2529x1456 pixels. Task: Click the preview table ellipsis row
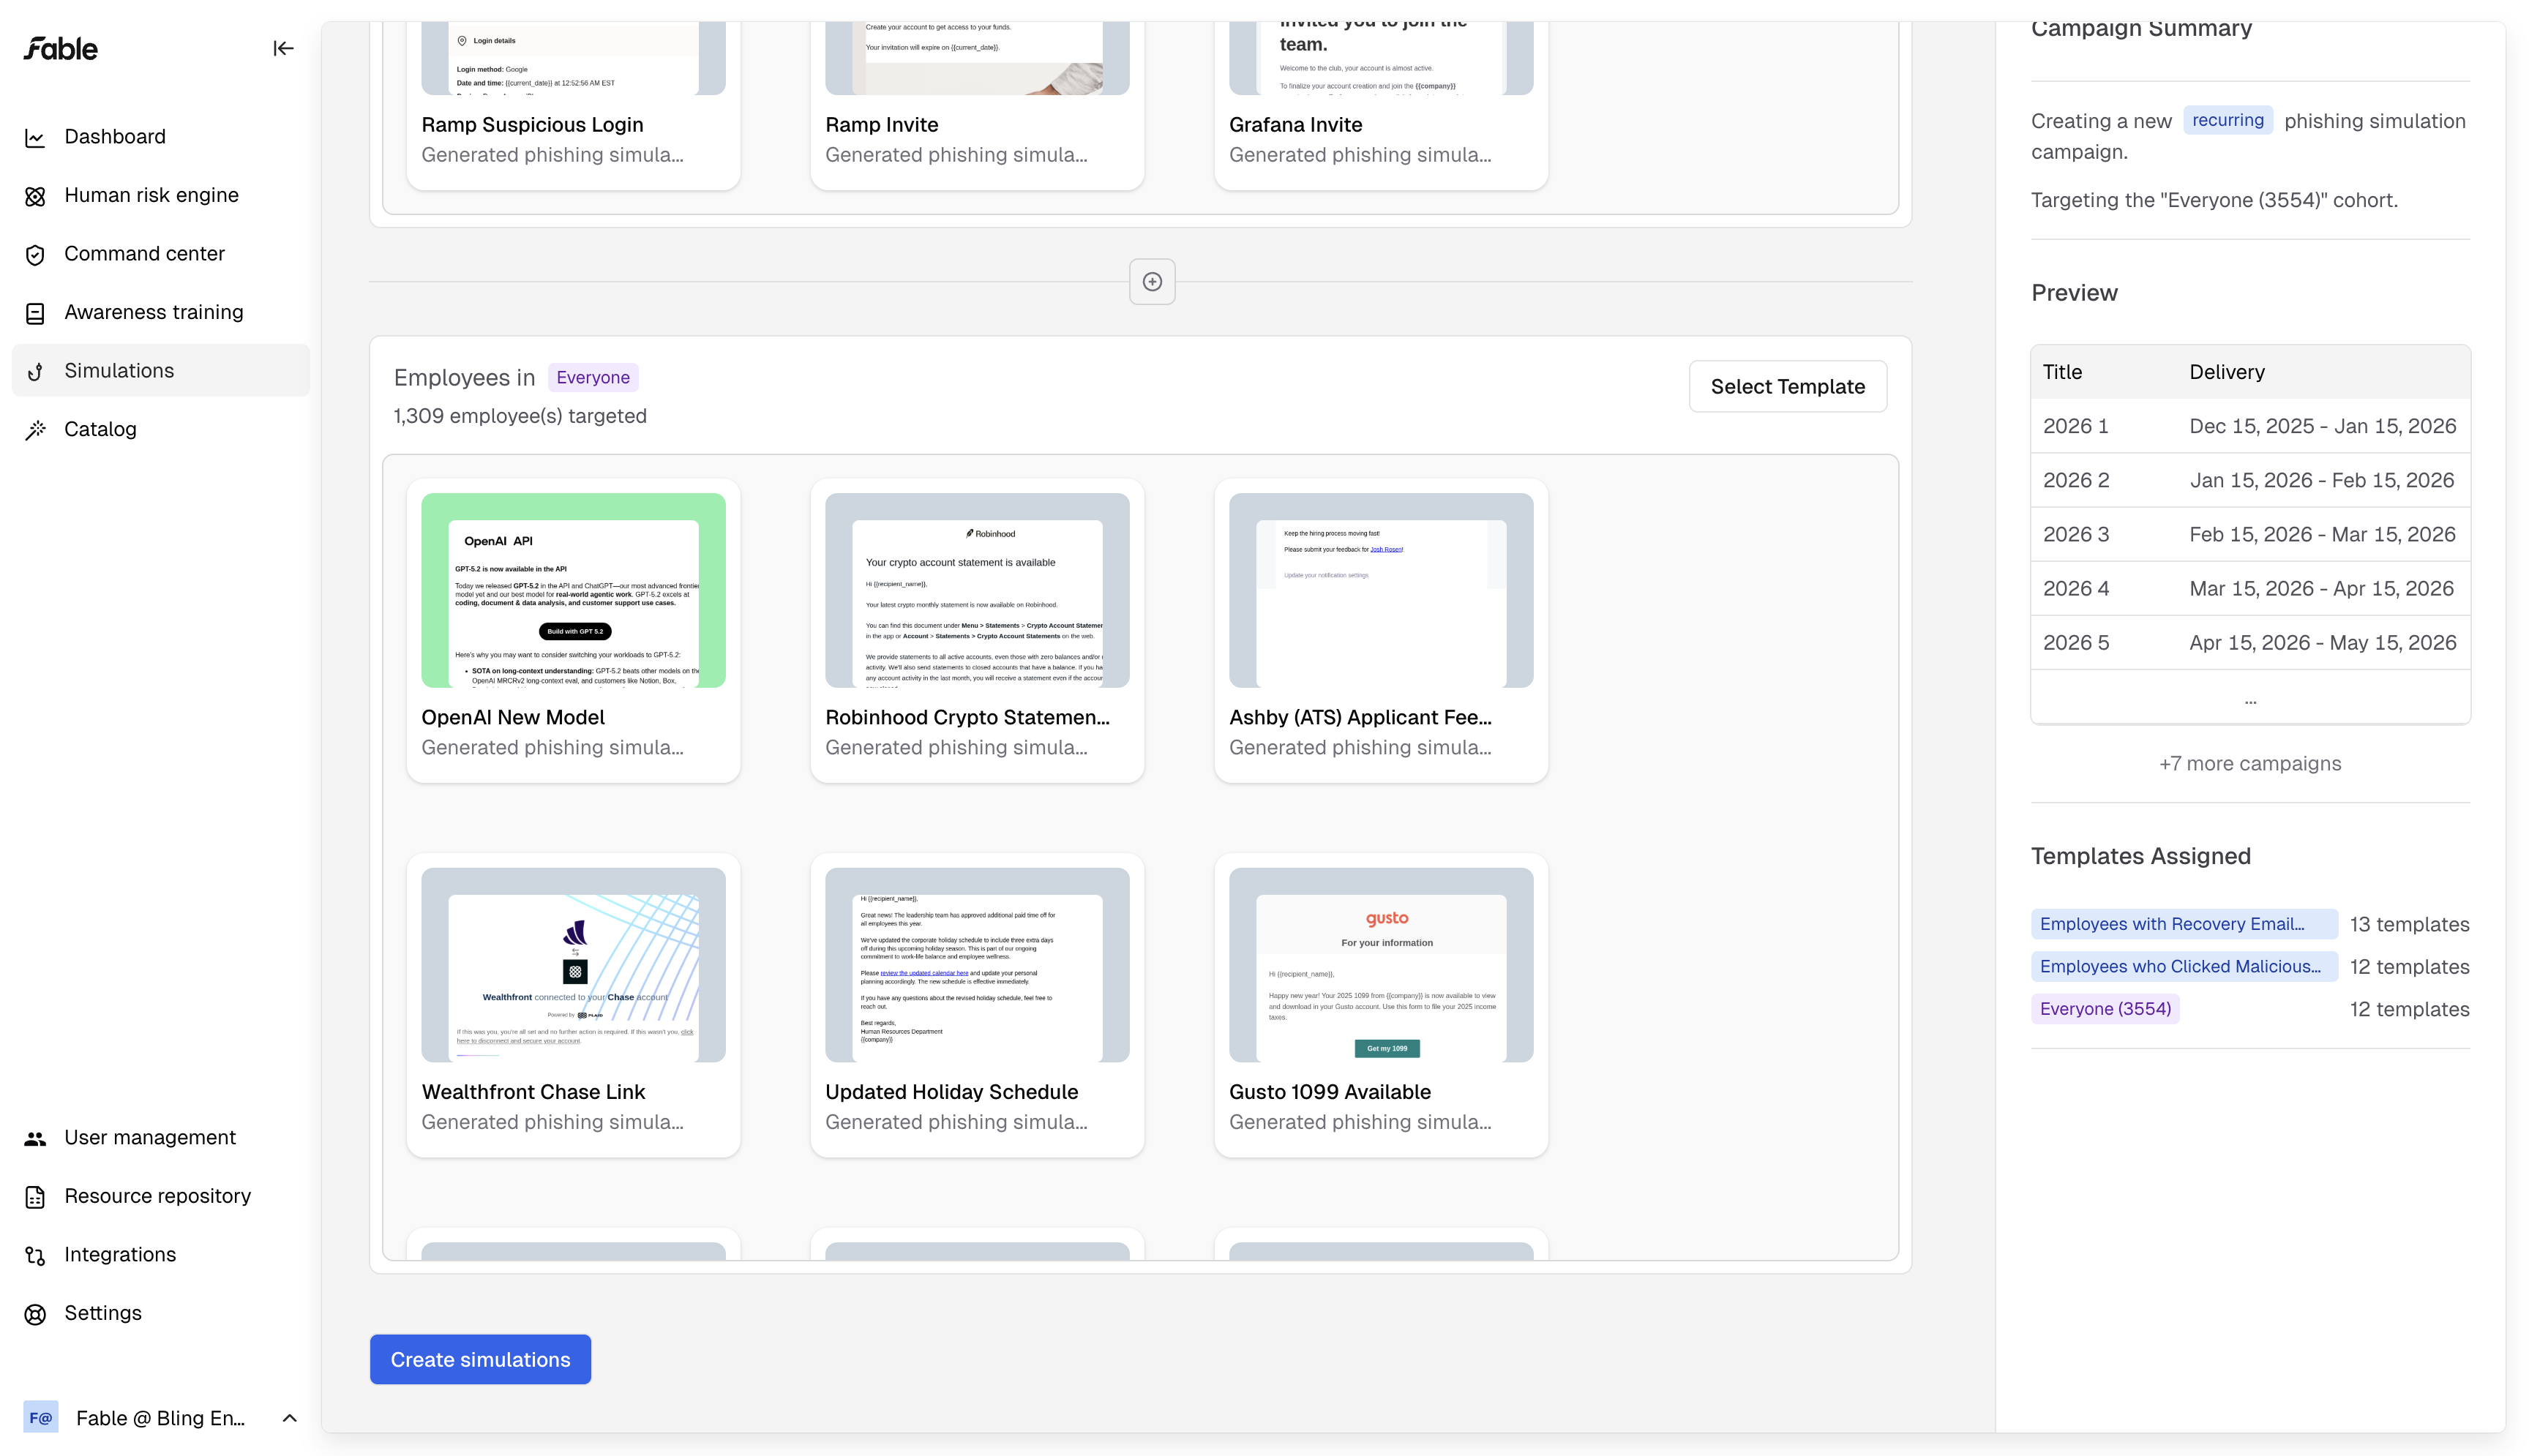2250,698
